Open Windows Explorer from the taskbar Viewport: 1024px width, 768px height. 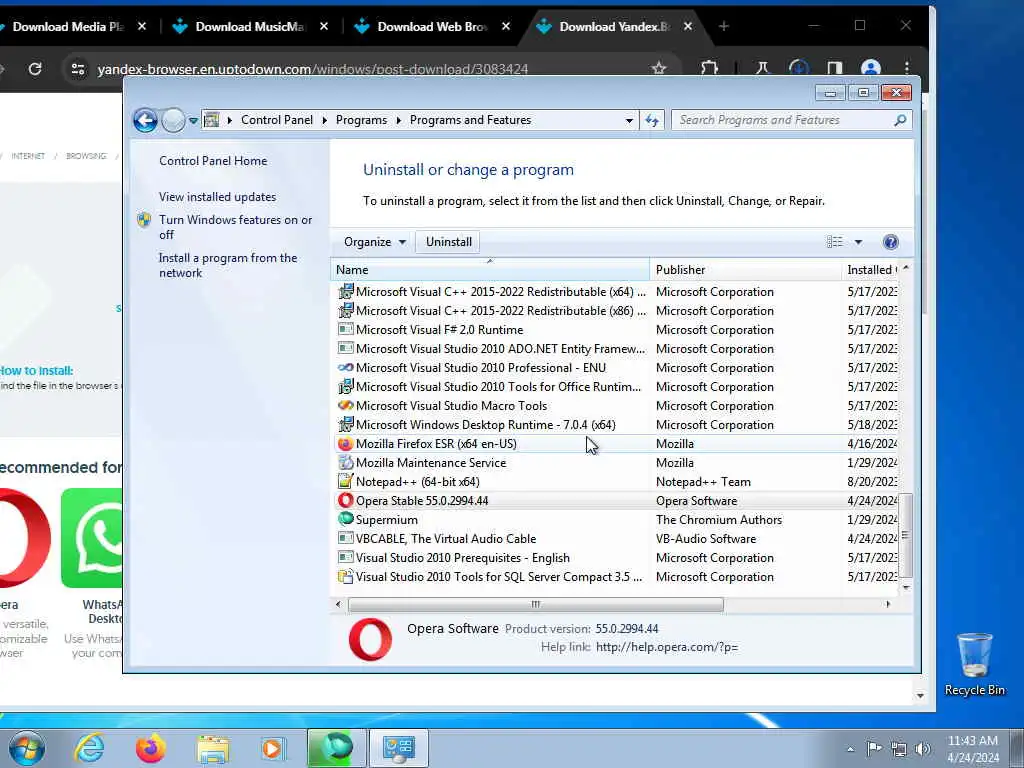(x=213, y=749)
